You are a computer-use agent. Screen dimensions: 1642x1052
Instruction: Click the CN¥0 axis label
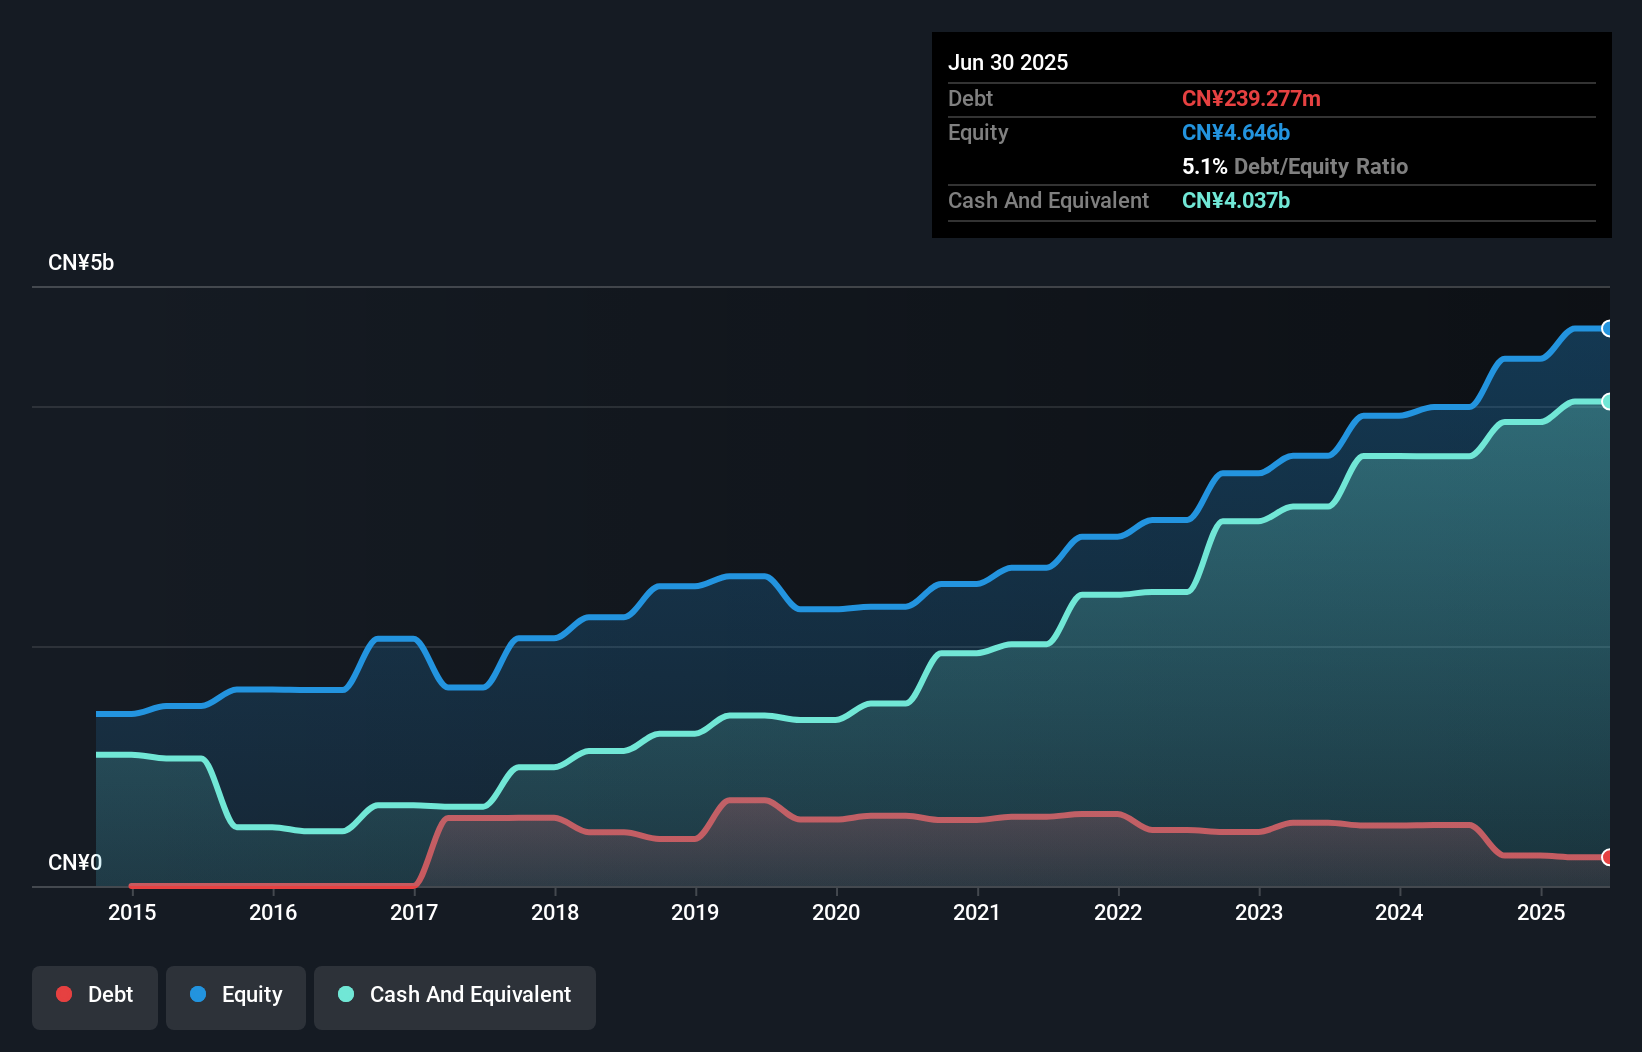coord(75,862)
